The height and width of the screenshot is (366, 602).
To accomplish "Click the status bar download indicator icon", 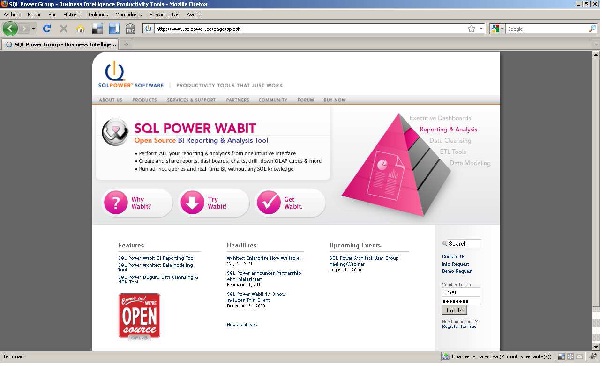I will [x=445, y=357].
